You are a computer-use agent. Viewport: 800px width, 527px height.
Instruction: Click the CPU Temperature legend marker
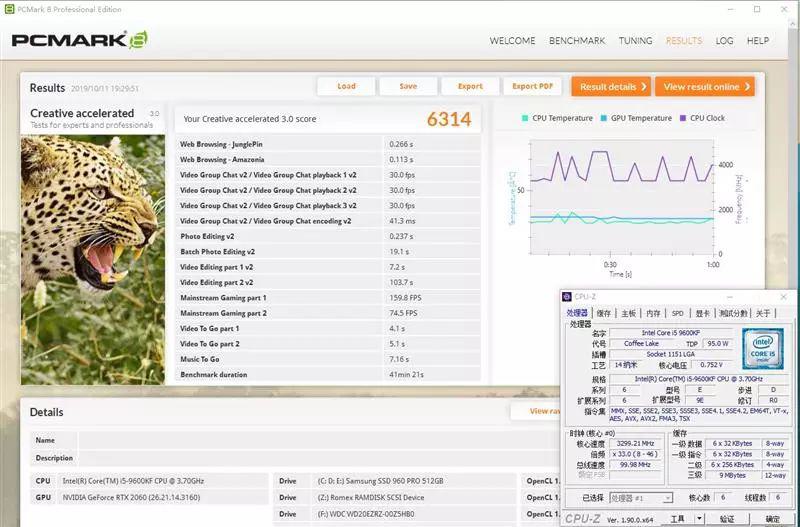coord(525,118)
